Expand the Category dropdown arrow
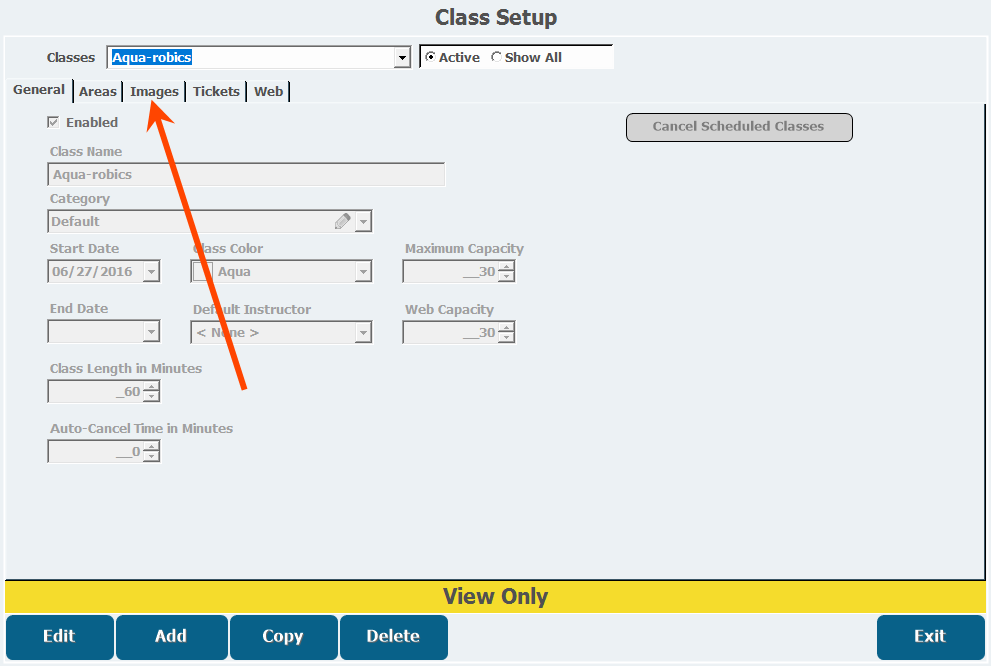This screenshot has height=666, width=991. click(x=363, y=222)
